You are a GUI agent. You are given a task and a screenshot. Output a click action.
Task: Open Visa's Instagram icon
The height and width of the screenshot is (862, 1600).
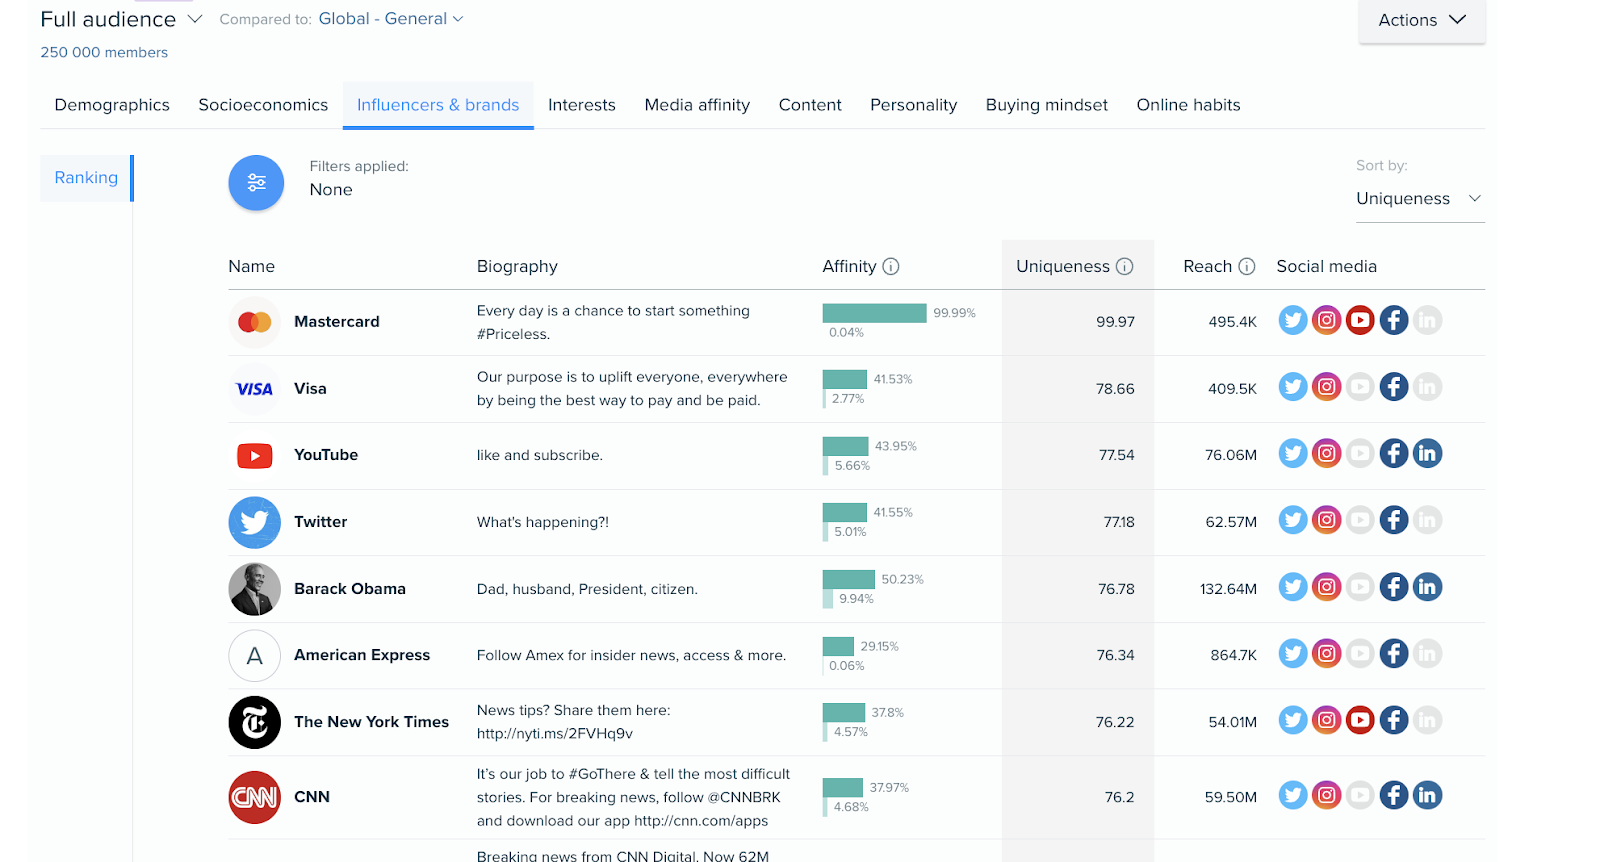point(1326,387)
